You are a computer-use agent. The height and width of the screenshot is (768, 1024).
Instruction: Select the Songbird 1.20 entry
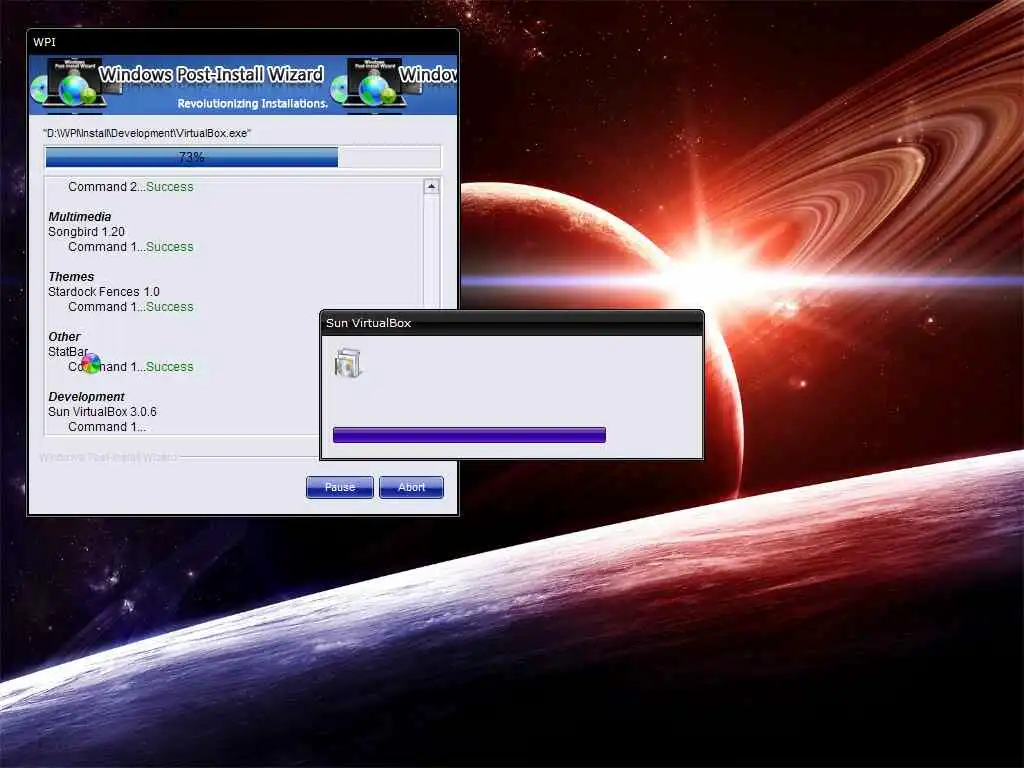[86, 232]
